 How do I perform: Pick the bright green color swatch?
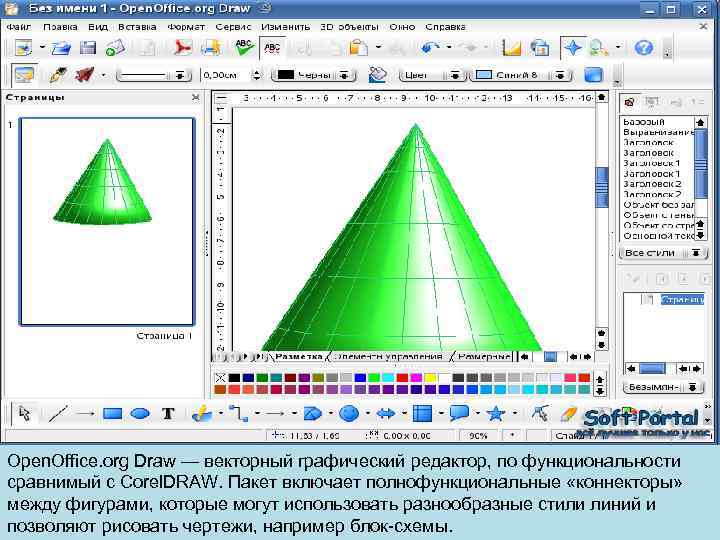click(x=374, y=378)
